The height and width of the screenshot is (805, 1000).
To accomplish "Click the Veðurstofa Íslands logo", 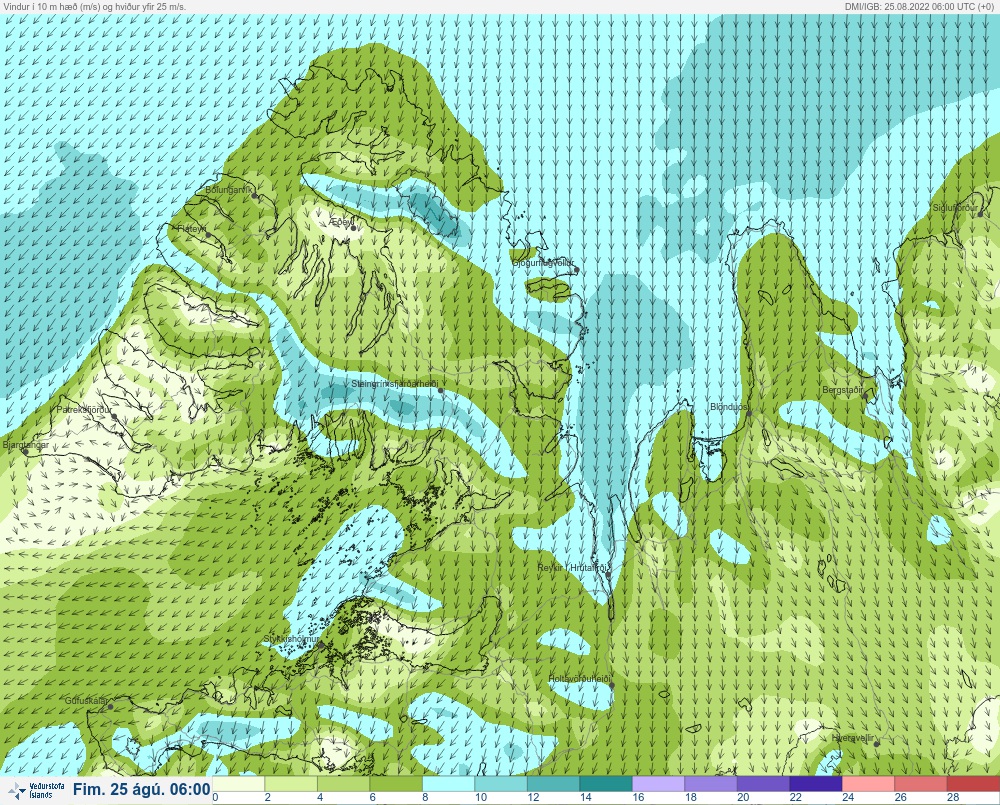I will tap(37, 791).
